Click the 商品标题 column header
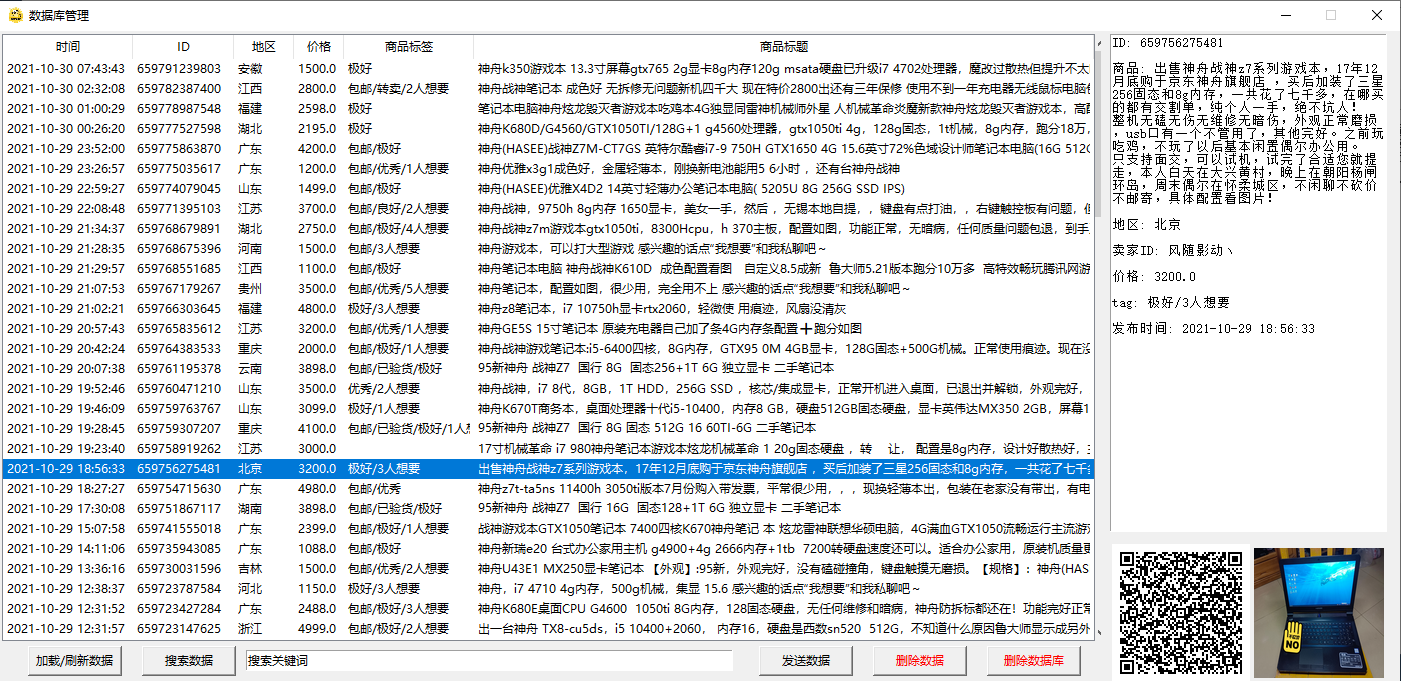This screenshot has width=1401, height=681. [x=784, y=47]
